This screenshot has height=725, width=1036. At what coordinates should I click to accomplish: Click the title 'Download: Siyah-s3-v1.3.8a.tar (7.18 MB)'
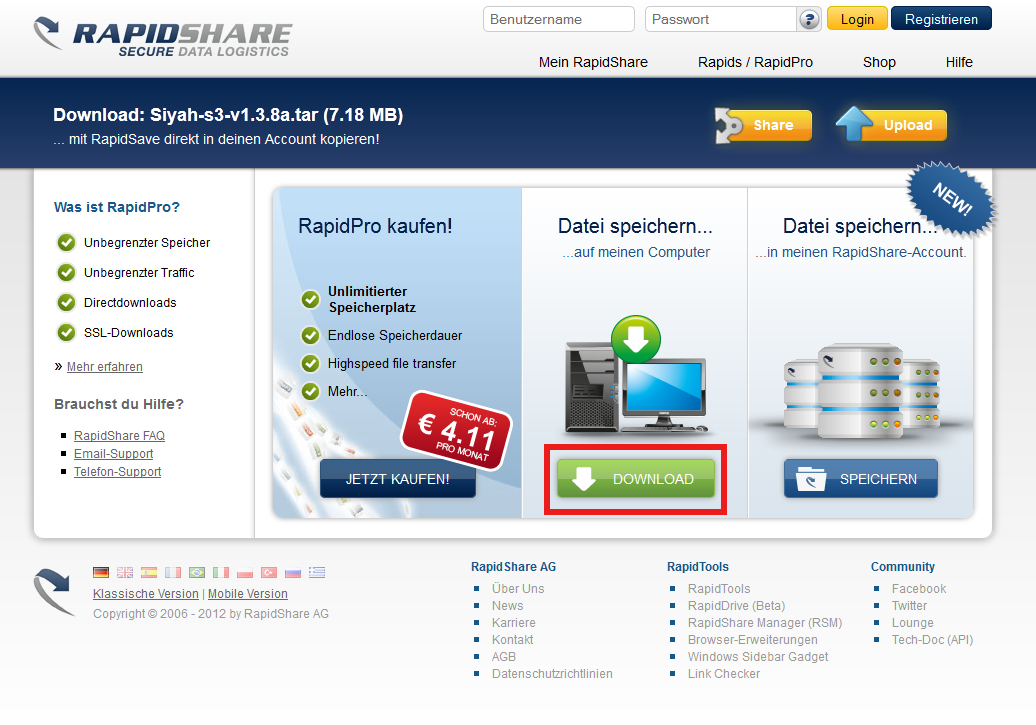(x=228, y=115)
